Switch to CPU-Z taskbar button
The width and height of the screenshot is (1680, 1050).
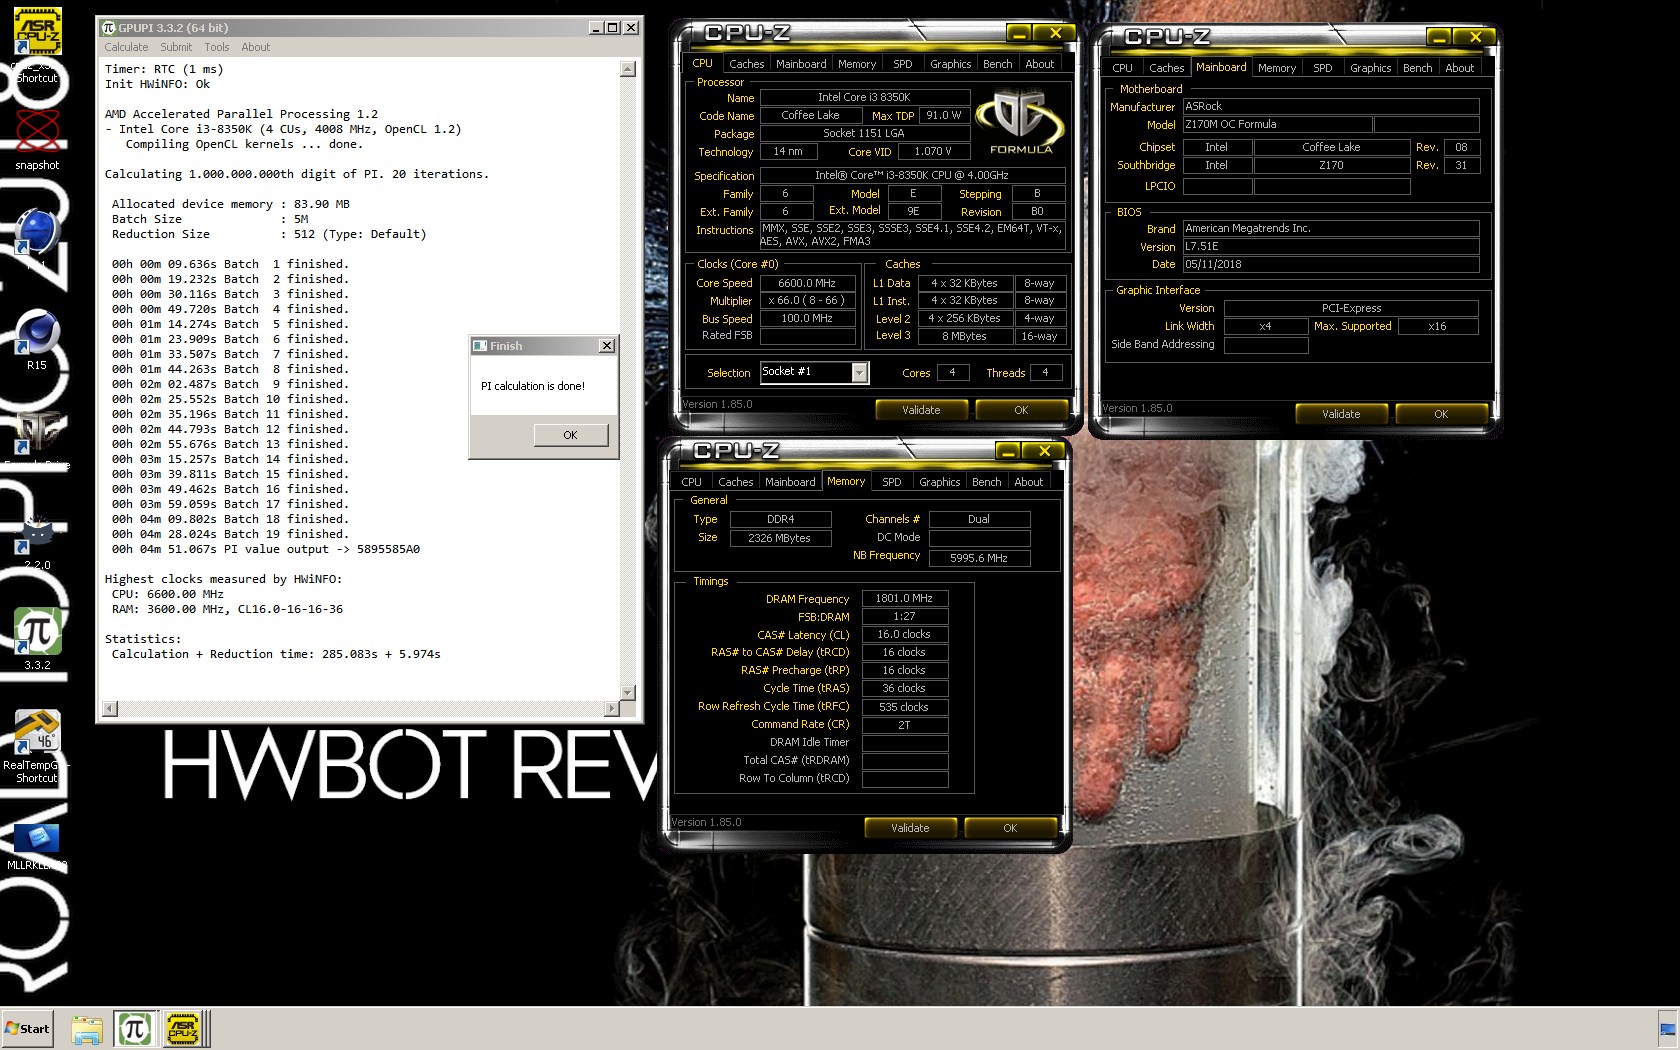coord(183,1029)
